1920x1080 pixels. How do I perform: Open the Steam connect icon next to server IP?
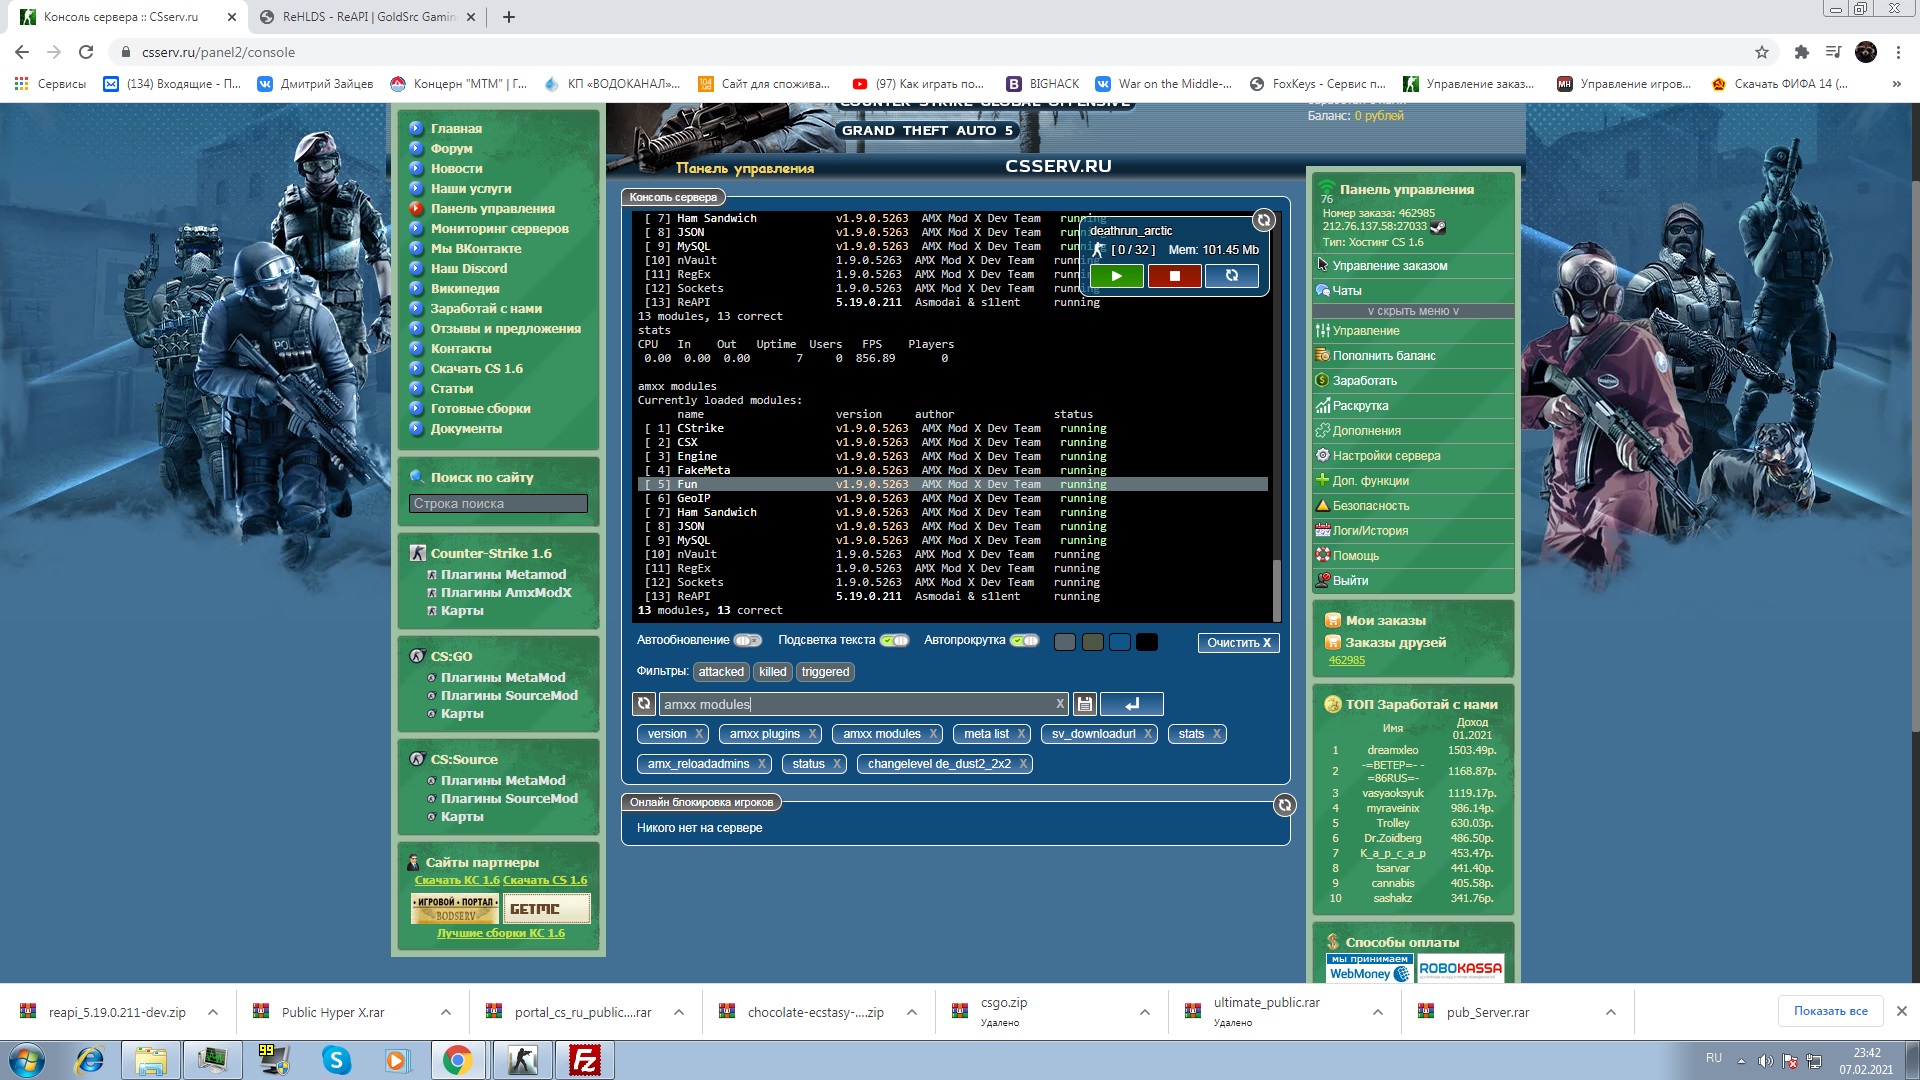[x=1437, y=227]
